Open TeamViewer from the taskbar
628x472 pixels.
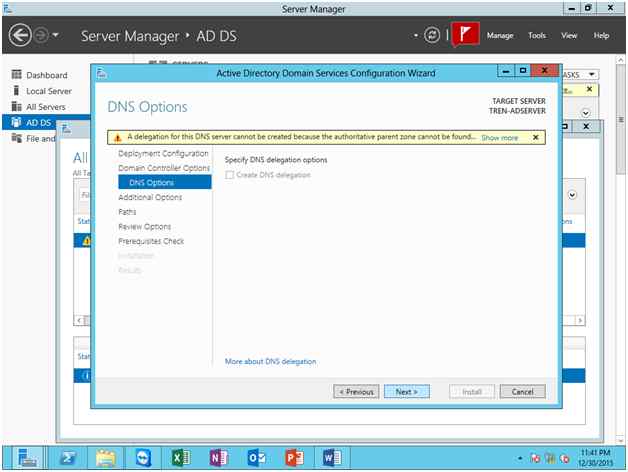pyautogui.click(x=143, y=458)
